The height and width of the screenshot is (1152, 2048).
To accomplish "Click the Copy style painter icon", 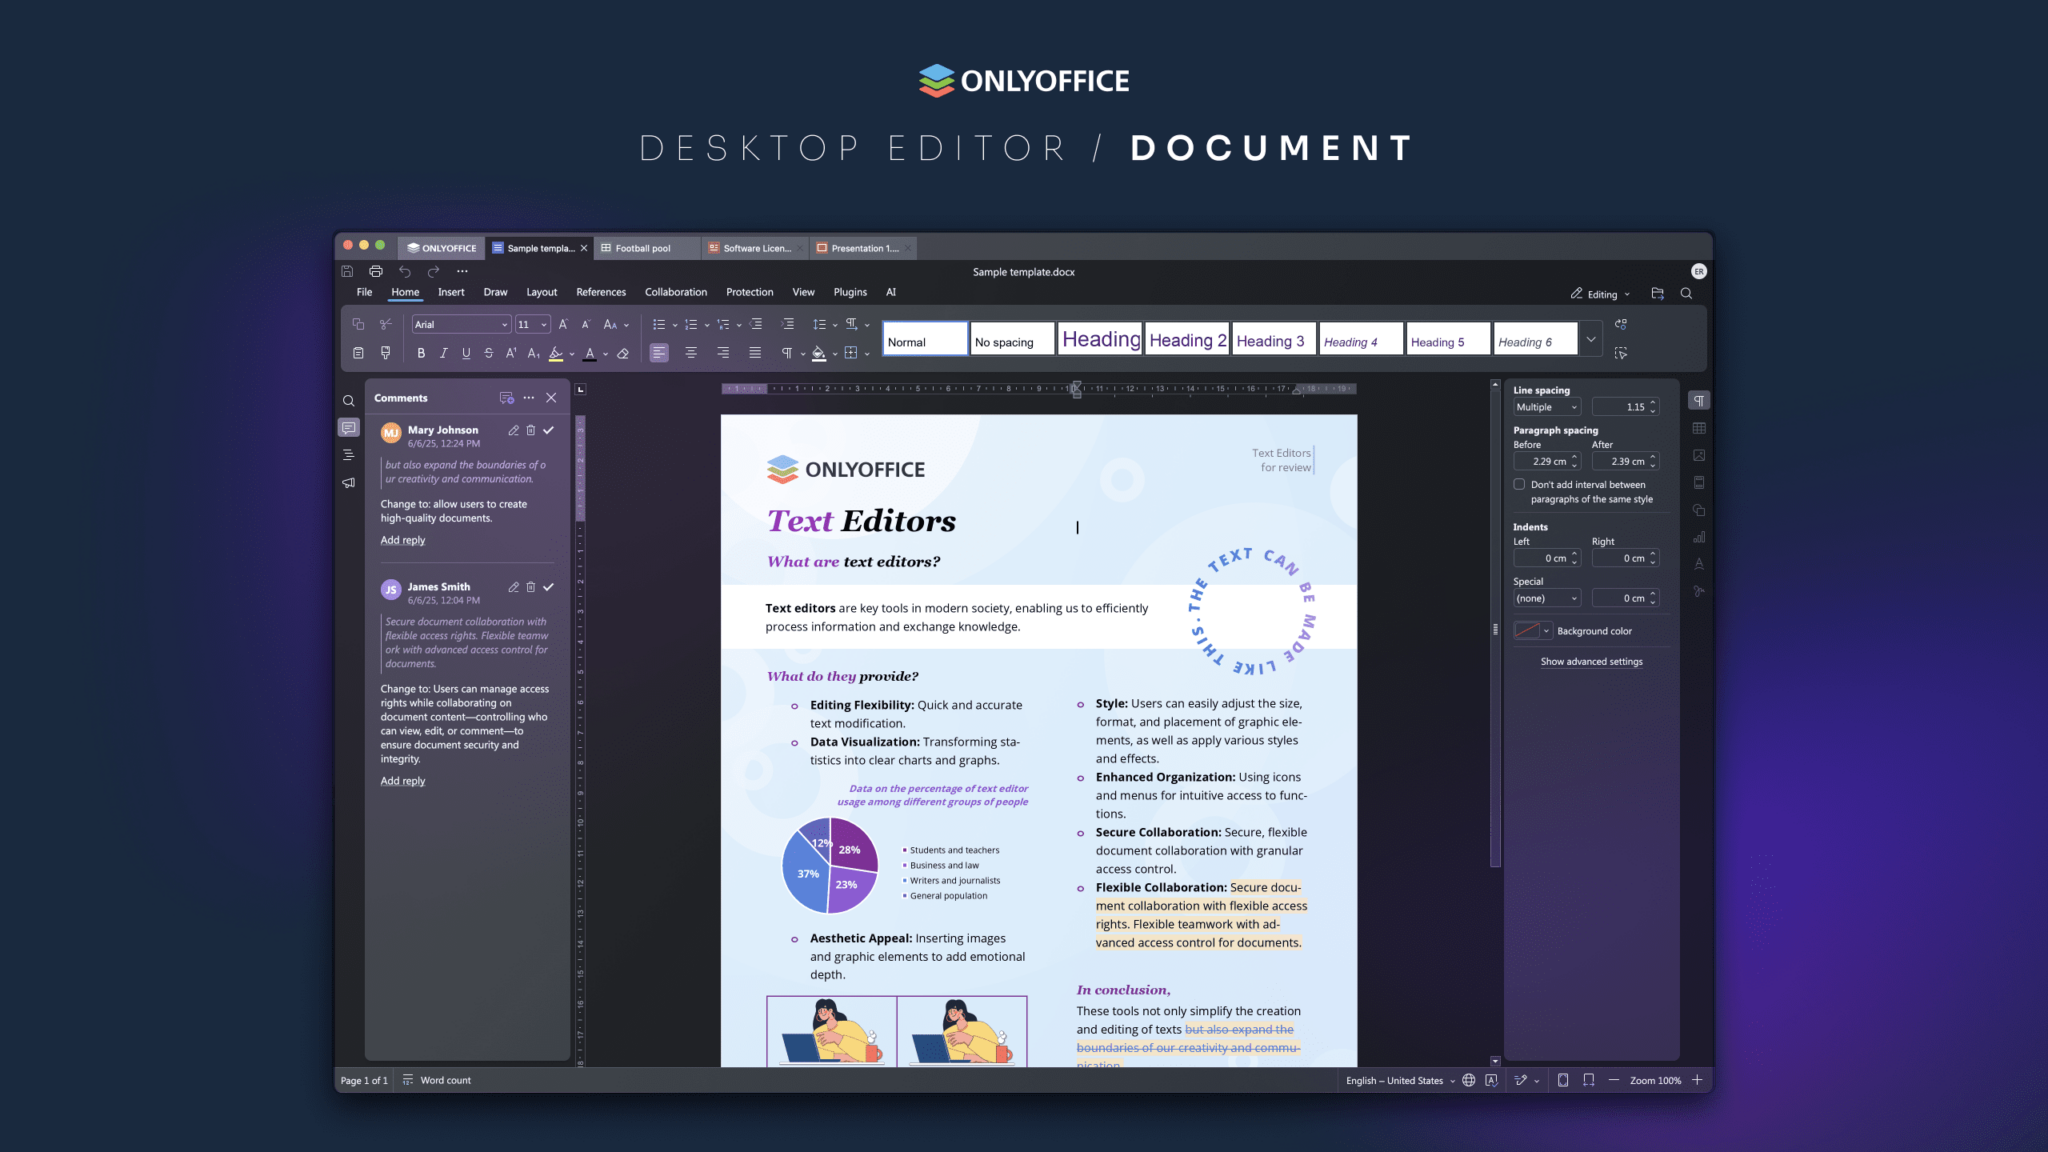I will click(385, 354).
